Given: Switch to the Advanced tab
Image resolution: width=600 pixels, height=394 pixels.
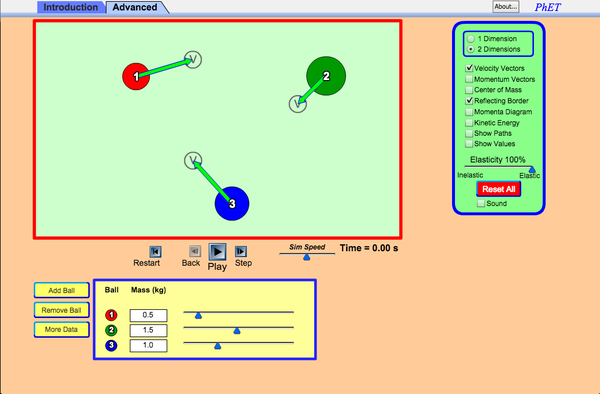Looking at the screenshot, I should (x=135, y=7).
